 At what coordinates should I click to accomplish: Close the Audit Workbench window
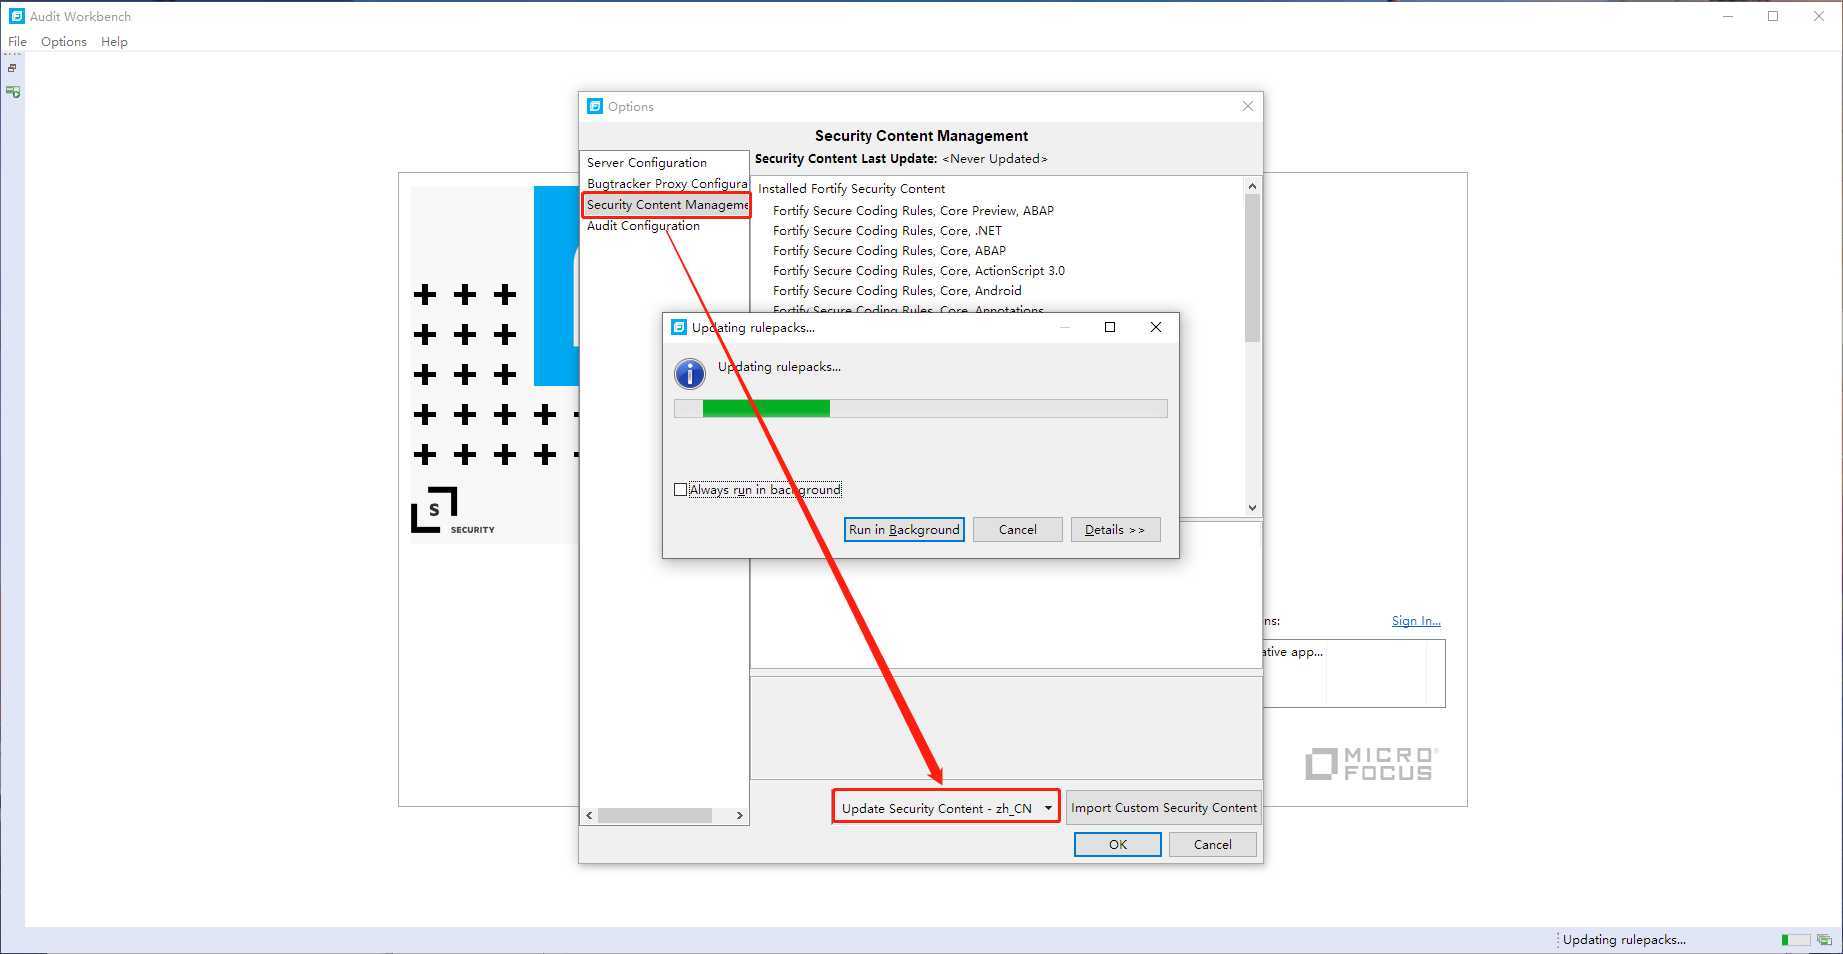point(1819,16)
